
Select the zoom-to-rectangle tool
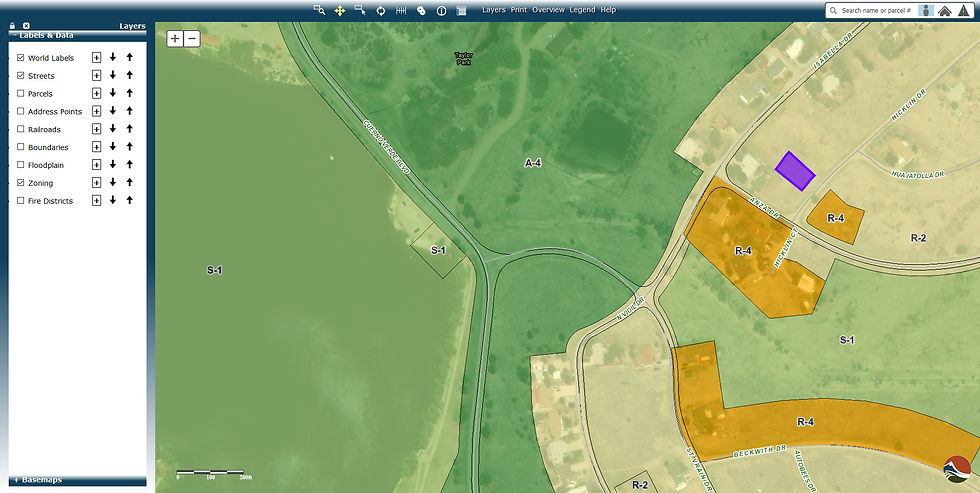319,10
